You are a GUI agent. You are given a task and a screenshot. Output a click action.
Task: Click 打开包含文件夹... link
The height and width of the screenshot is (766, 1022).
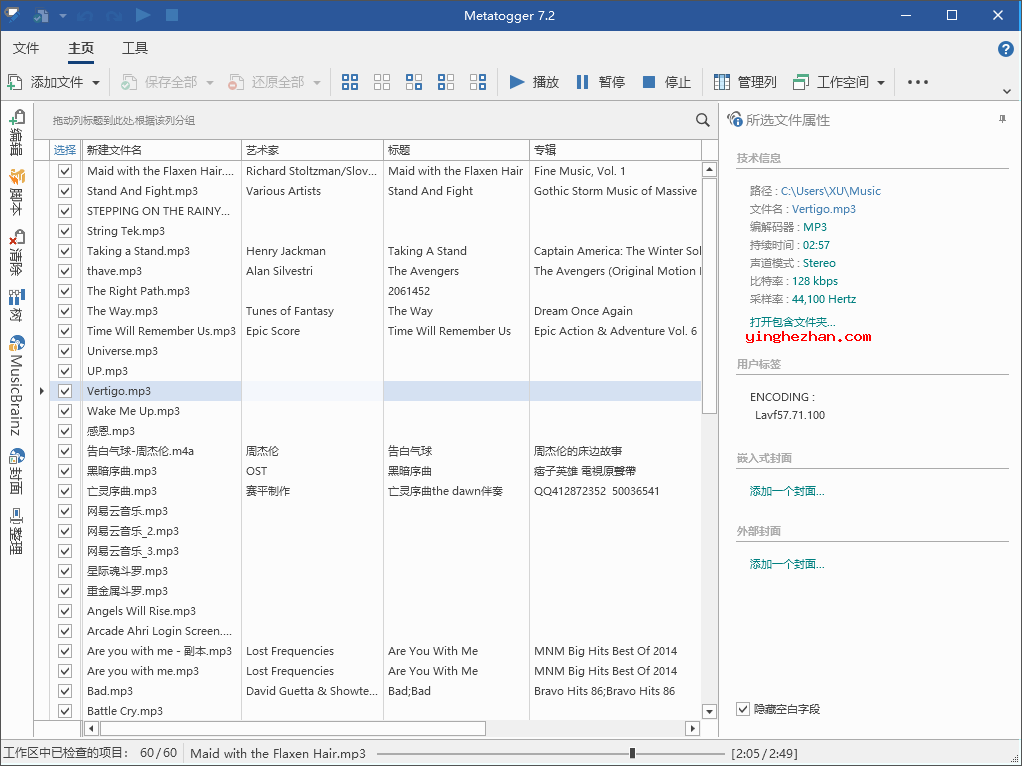pyautogui.click(x=792, y=322)
